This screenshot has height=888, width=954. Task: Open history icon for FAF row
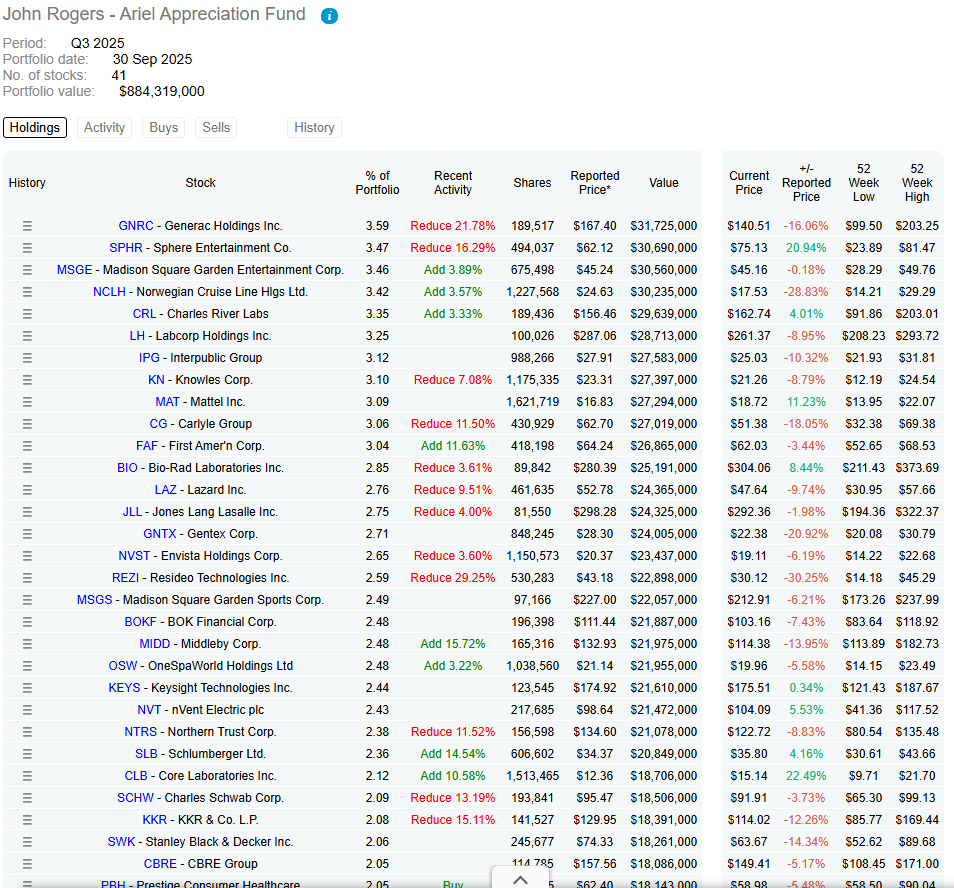[27, 446]
